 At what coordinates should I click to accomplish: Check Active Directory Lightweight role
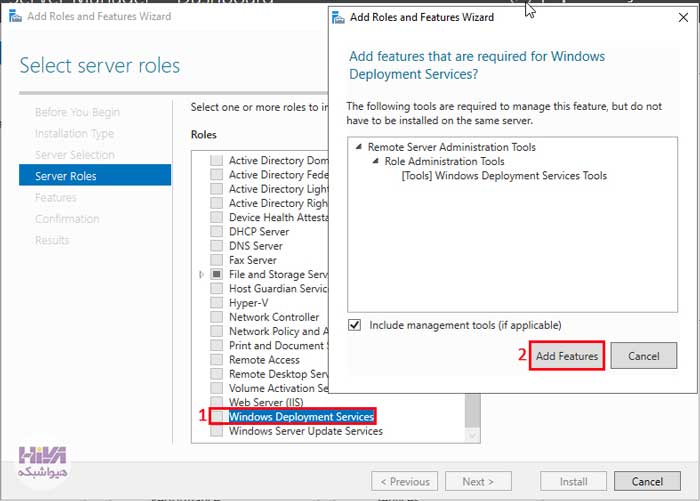tap(217, 189)
